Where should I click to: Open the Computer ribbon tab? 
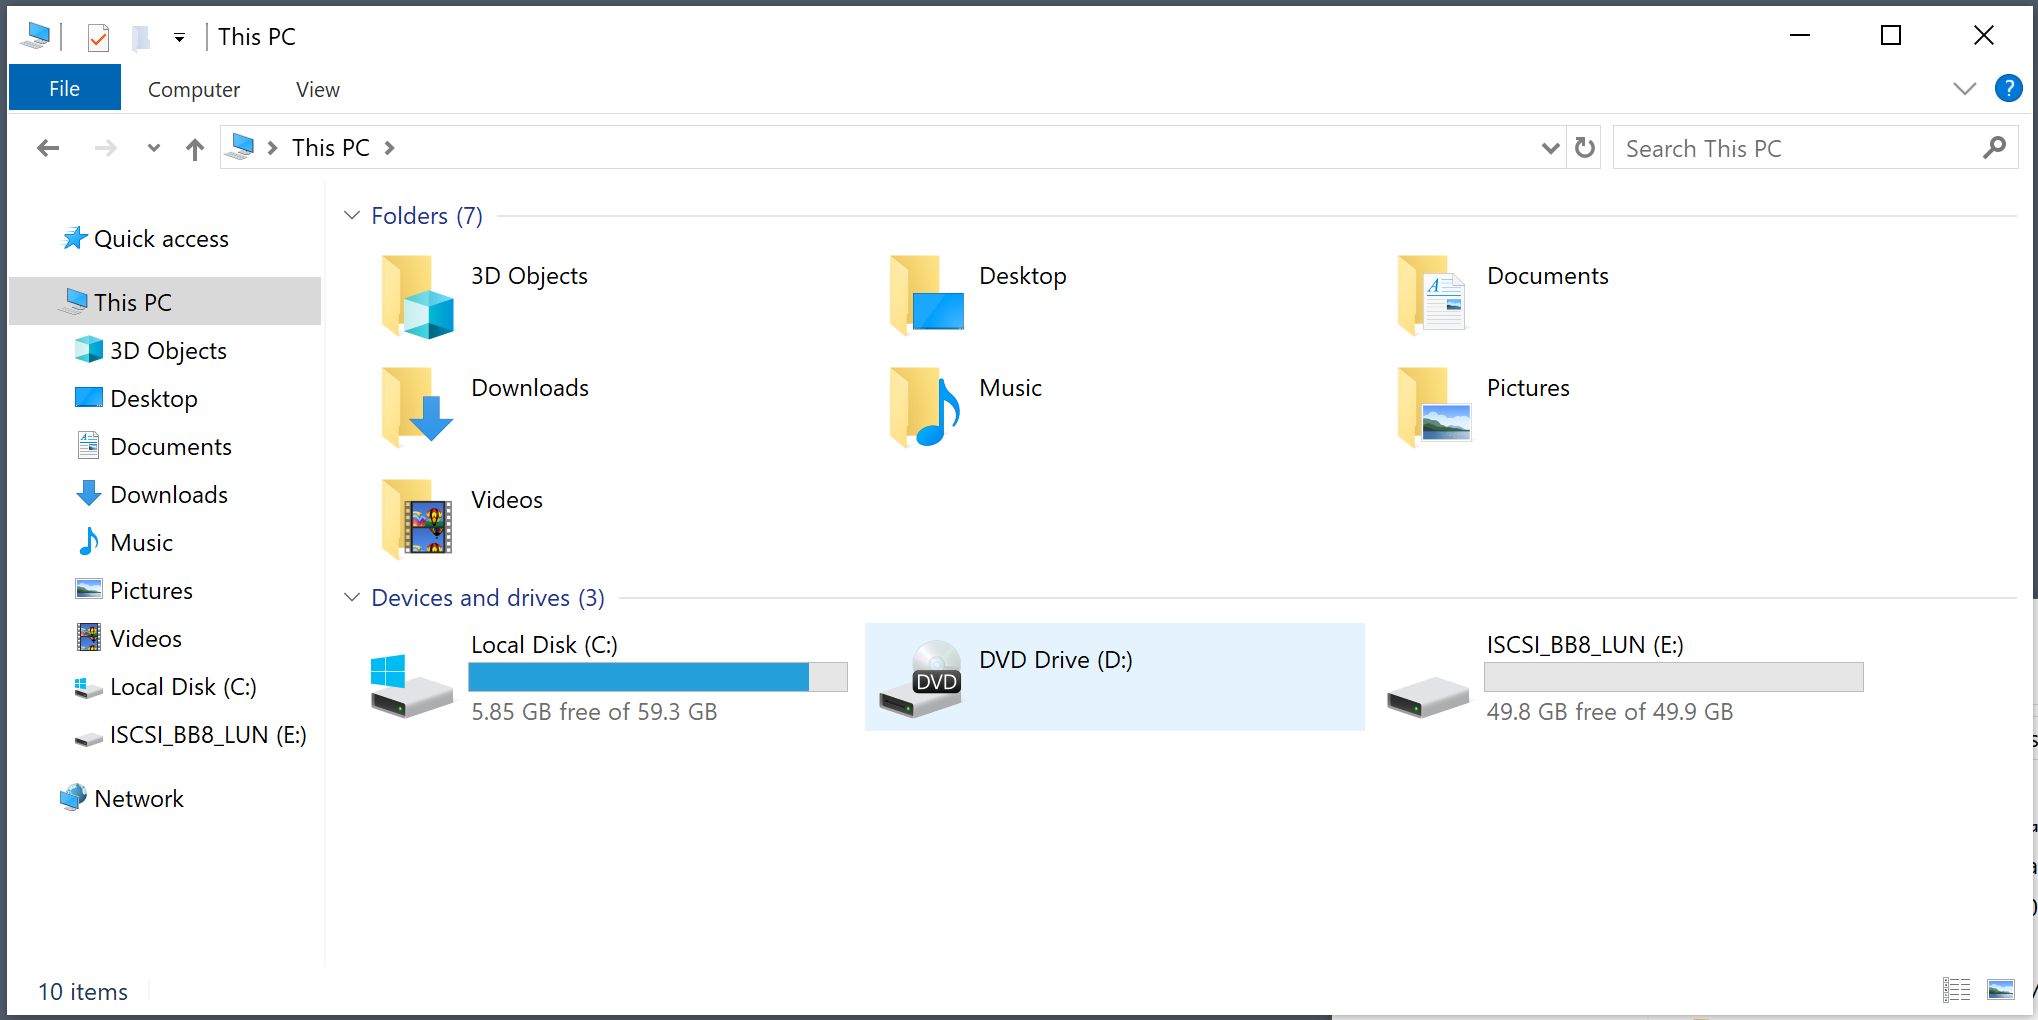click(x=194, y=89)
